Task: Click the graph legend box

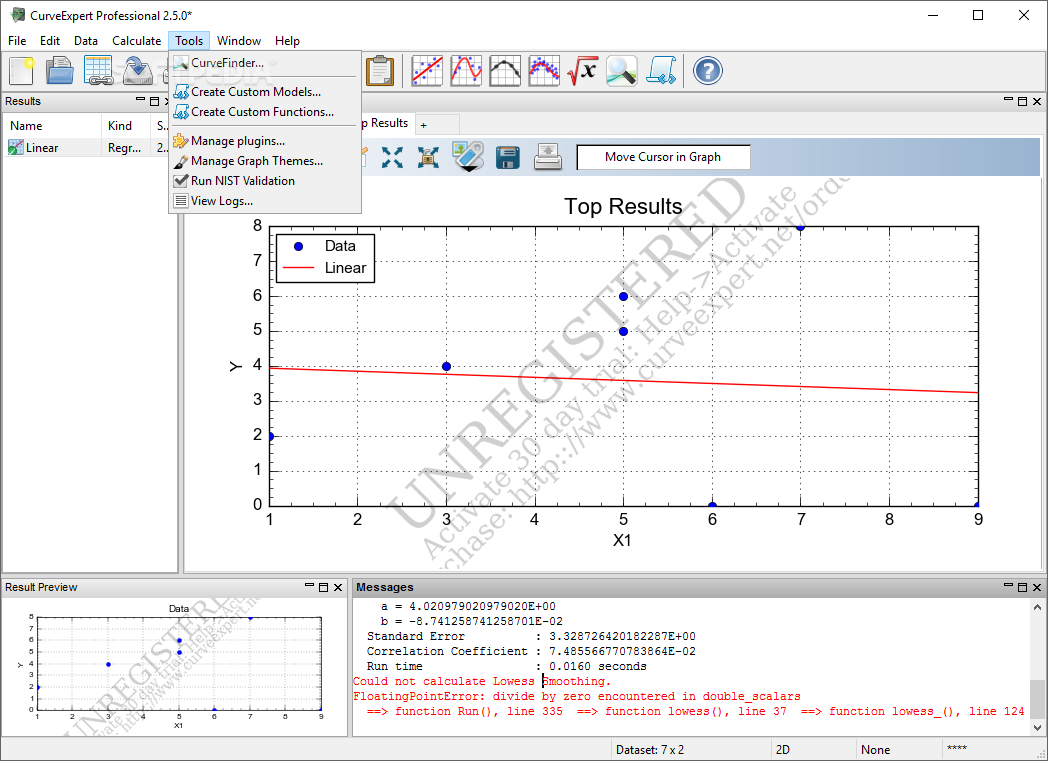Action: coord(325,258)
